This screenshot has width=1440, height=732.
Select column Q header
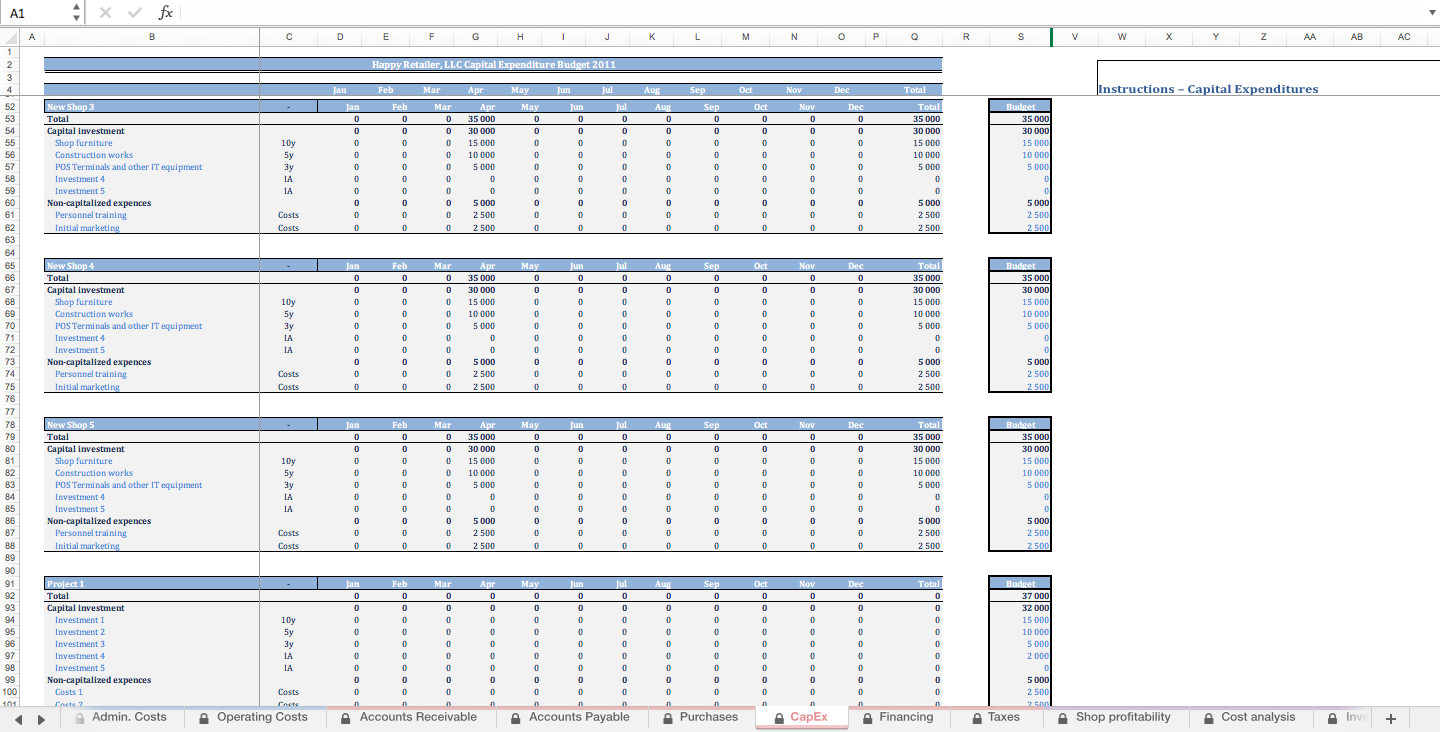tap(915, 37)
